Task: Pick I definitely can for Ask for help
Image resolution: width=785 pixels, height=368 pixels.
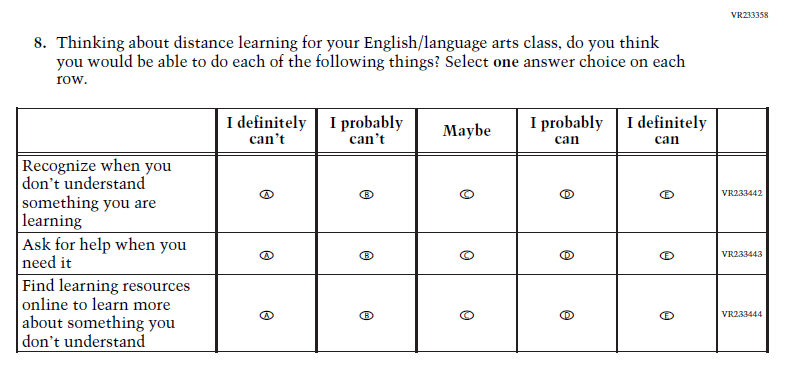Action: point(667,255)
